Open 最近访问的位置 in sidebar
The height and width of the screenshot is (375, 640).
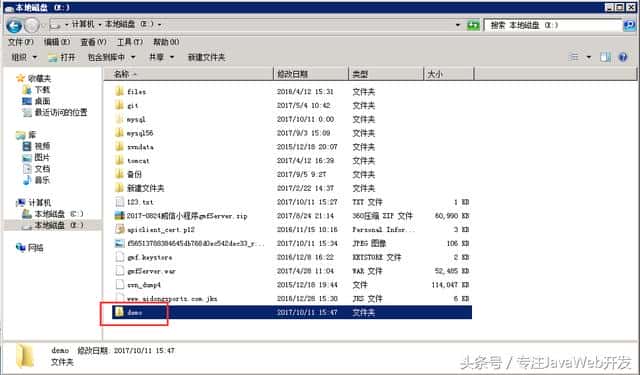[x=61, y=112]
